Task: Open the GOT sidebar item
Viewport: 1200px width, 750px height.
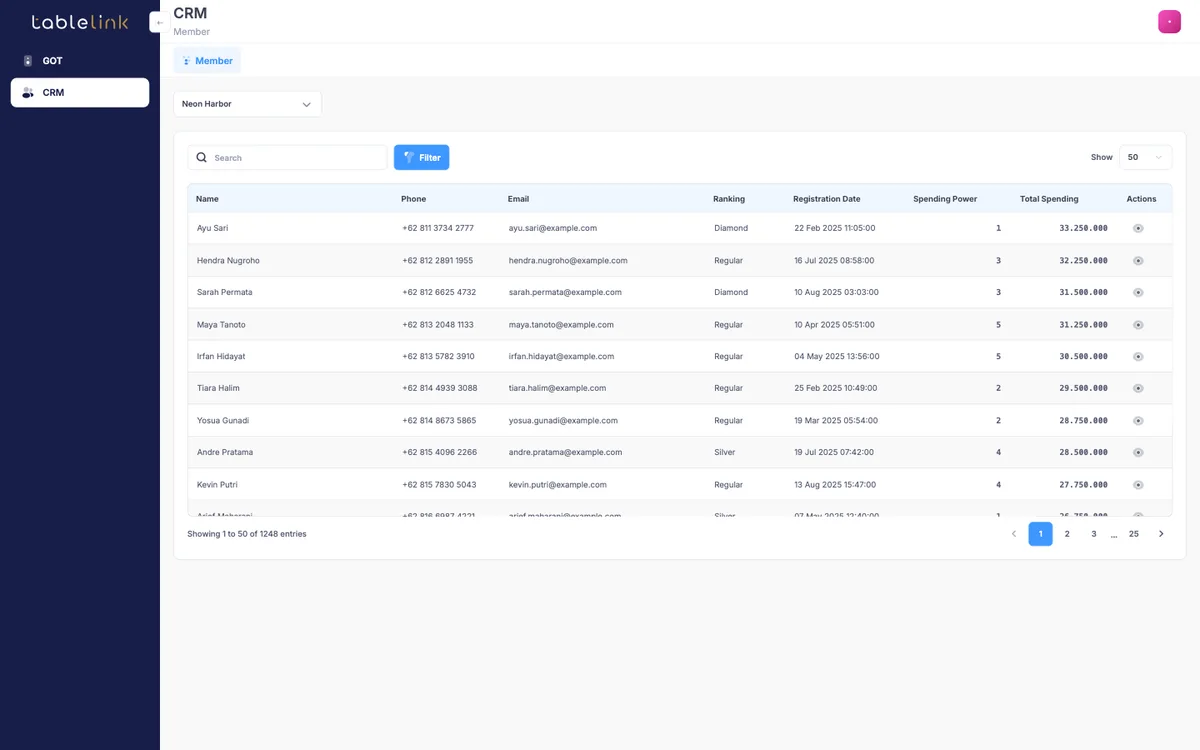Action: click(80, 61)
